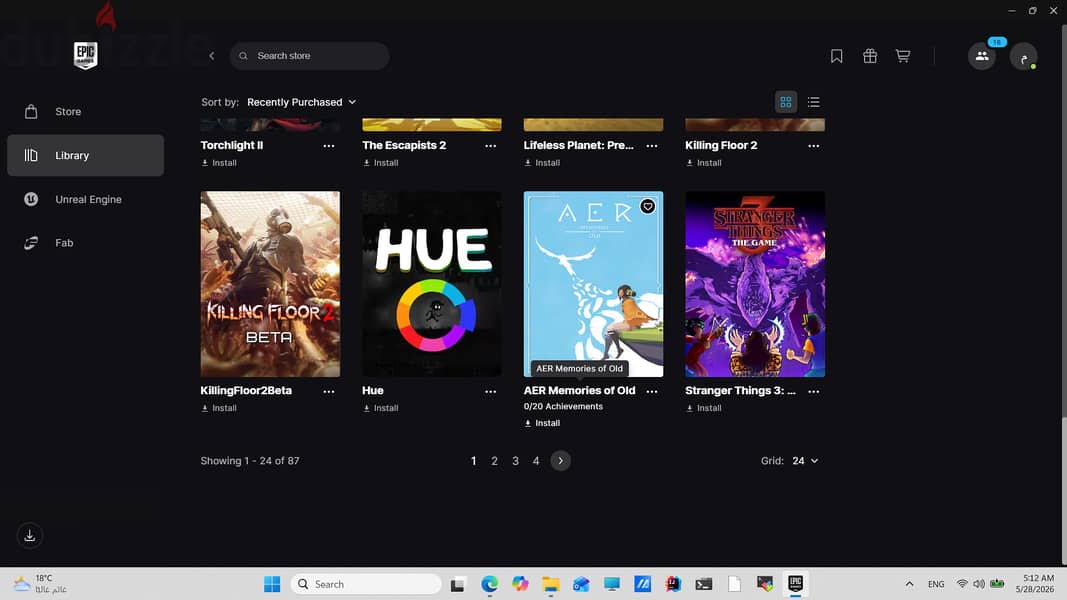Open the shopping cart
The height and width of the screenshot is (600, 1067).
[x=902, y=56]
